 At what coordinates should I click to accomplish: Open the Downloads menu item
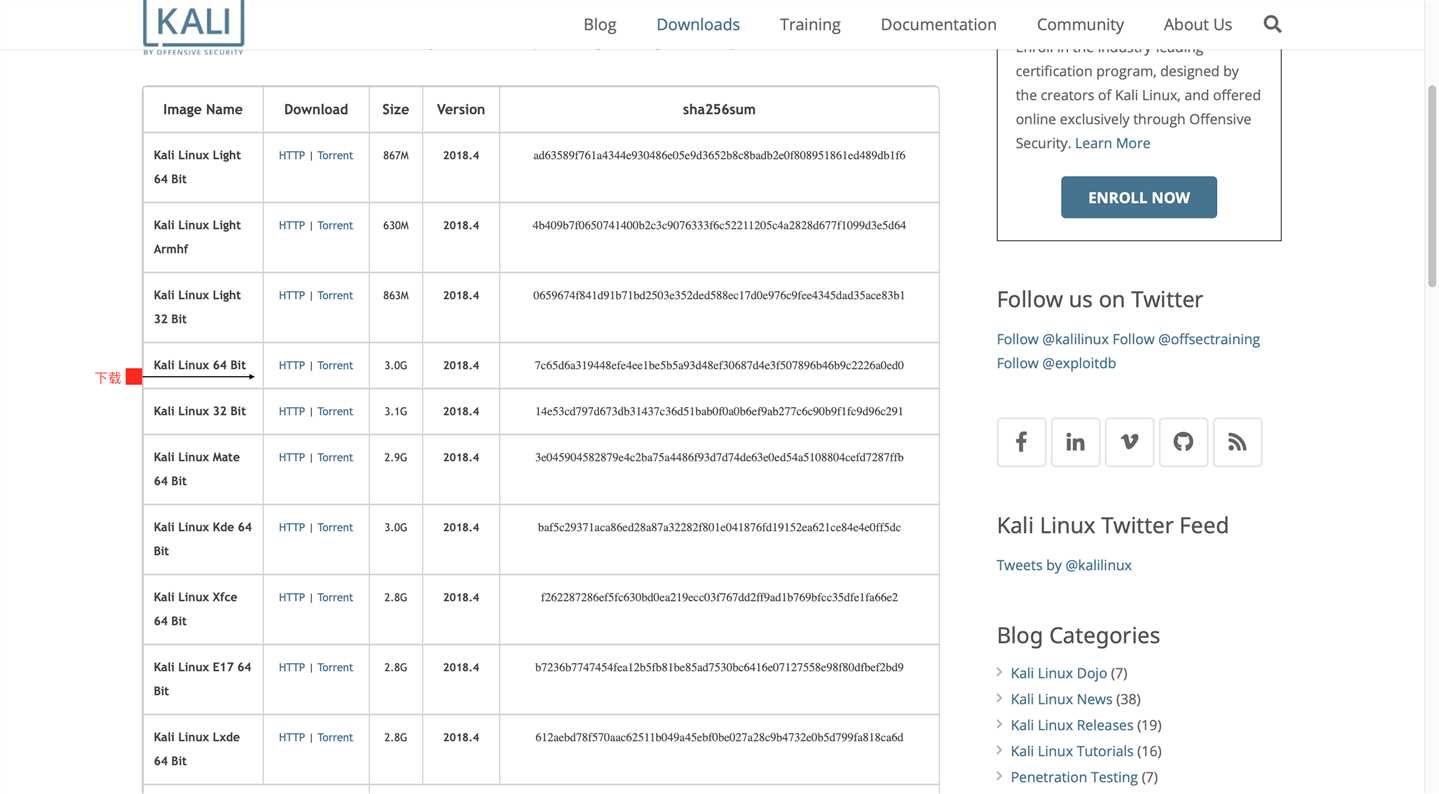(x=698, y=24)
